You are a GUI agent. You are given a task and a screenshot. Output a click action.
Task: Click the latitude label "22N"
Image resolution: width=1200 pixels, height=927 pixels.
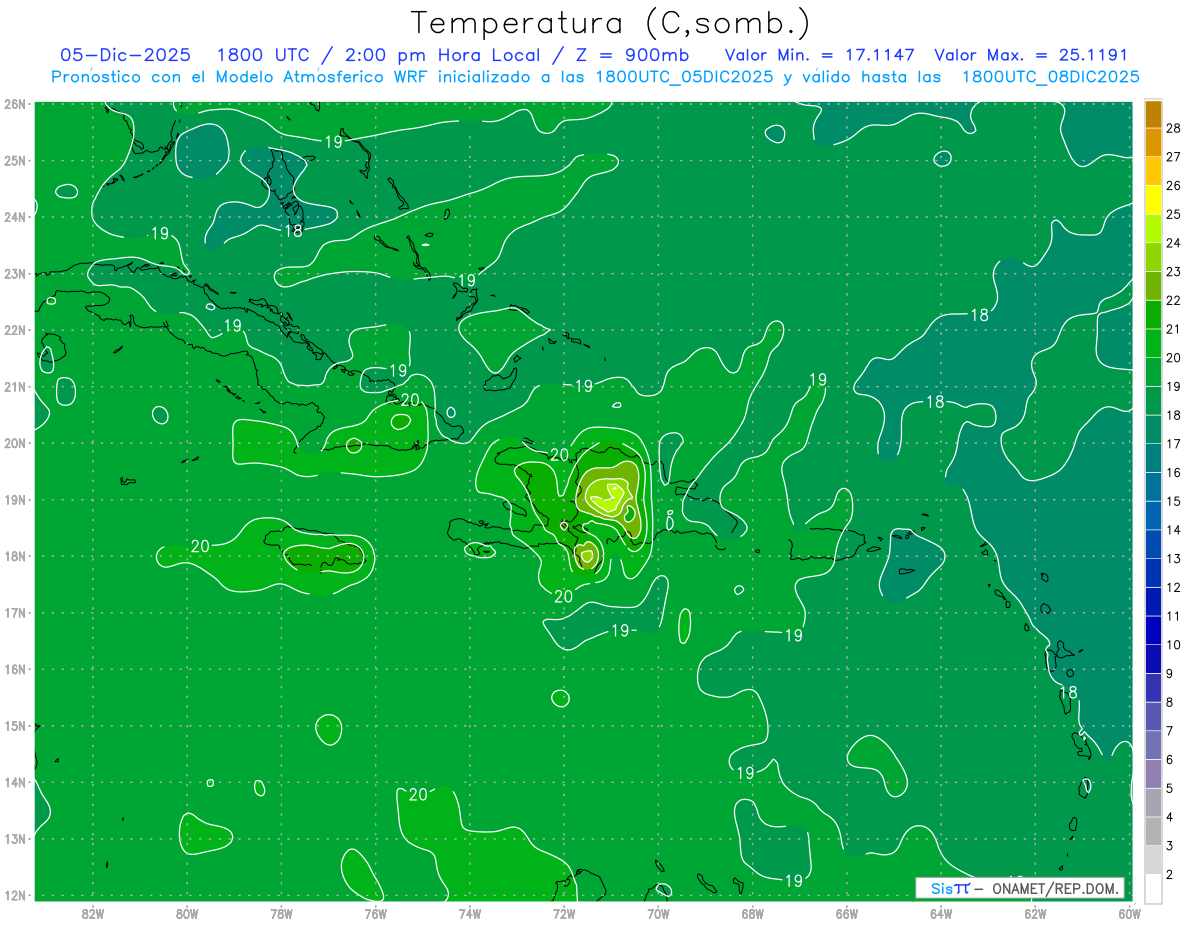[15, 330]
